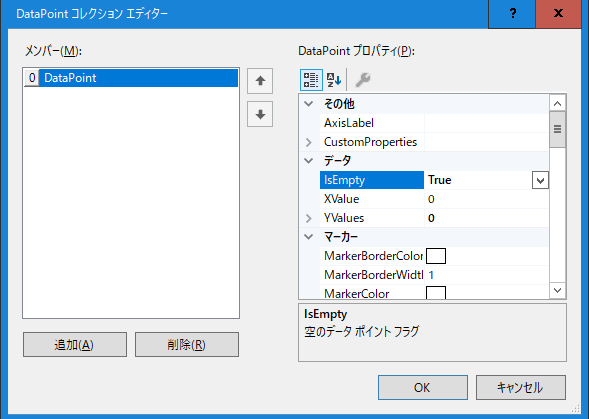589x419 pixels.
Task: Open the IsEmpty value dropdown
Action: click(540, 180)
